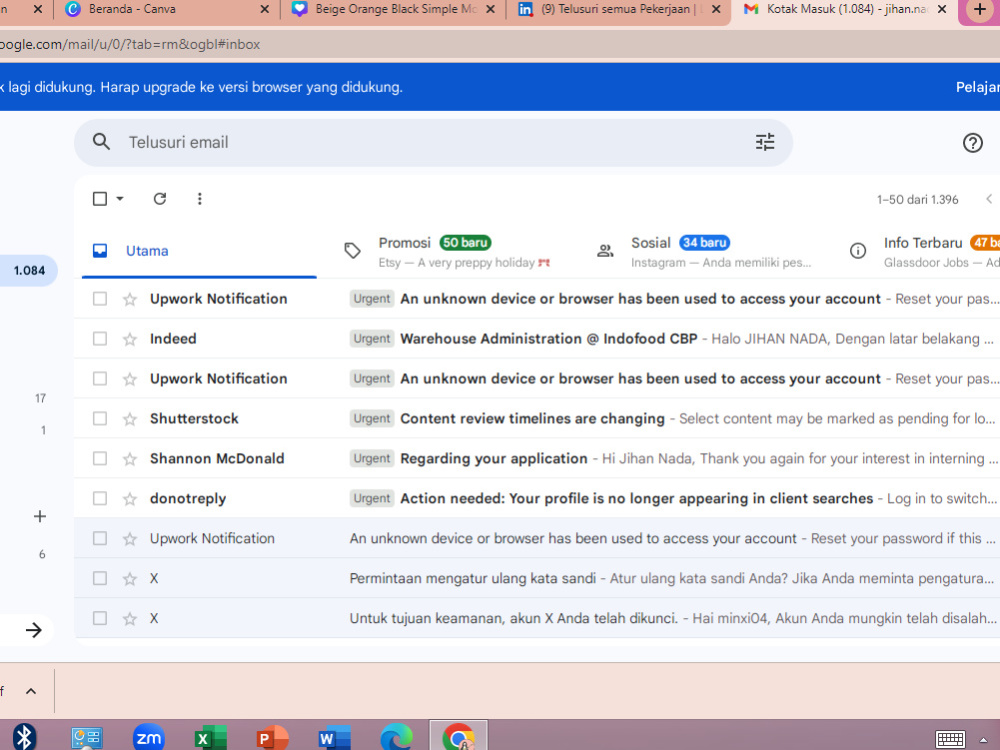The image size is (1000, 750).
Task: Toggle the select-all checkbox
Action: tap(100, 199)
